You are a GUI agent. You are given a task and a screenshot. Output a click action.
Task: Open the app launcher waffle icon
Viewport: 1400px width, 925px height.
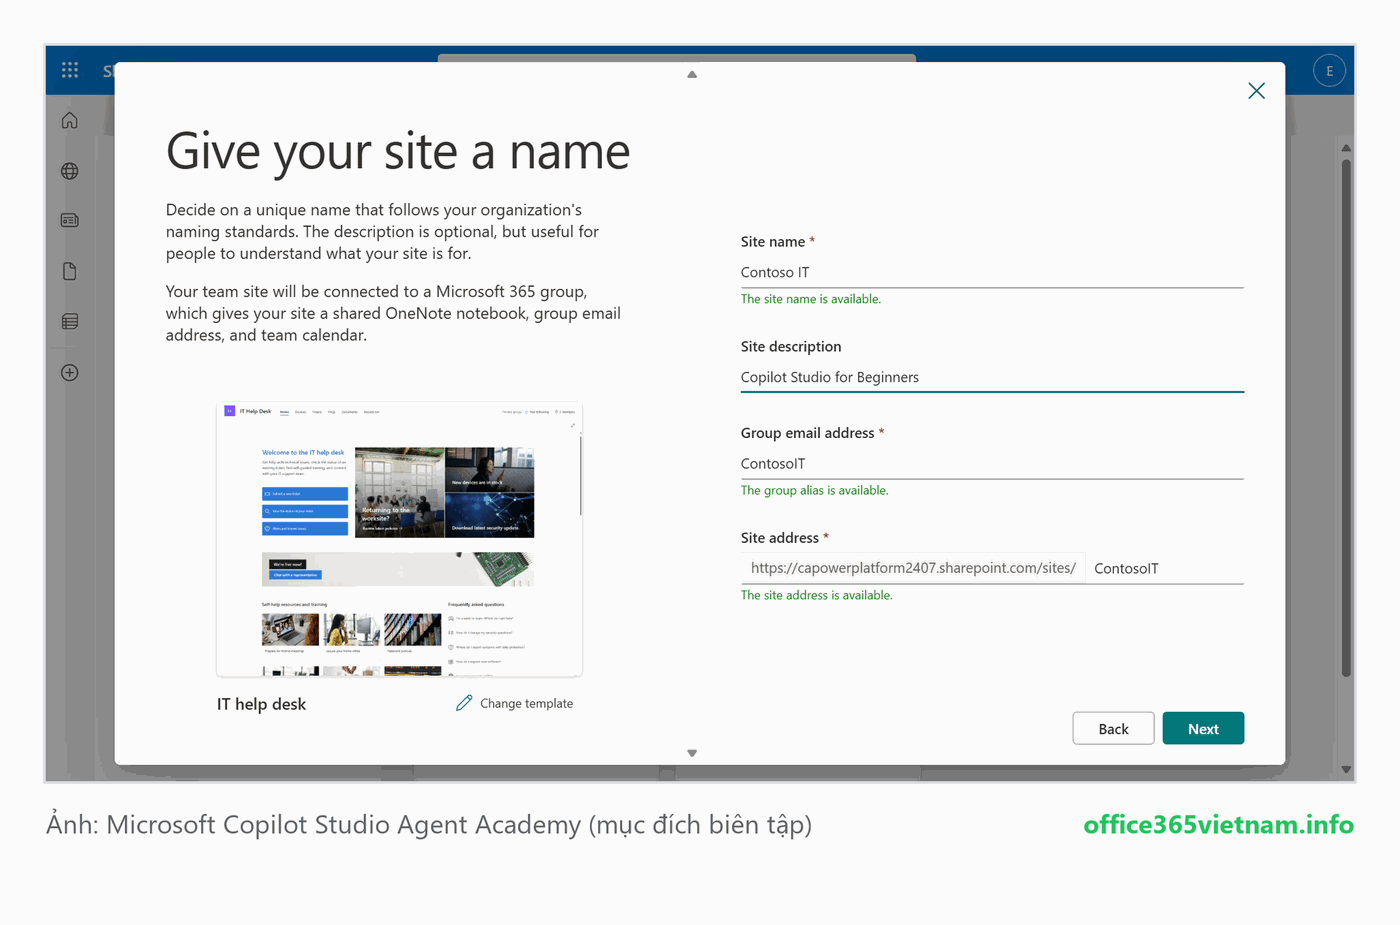click(69, 70)
